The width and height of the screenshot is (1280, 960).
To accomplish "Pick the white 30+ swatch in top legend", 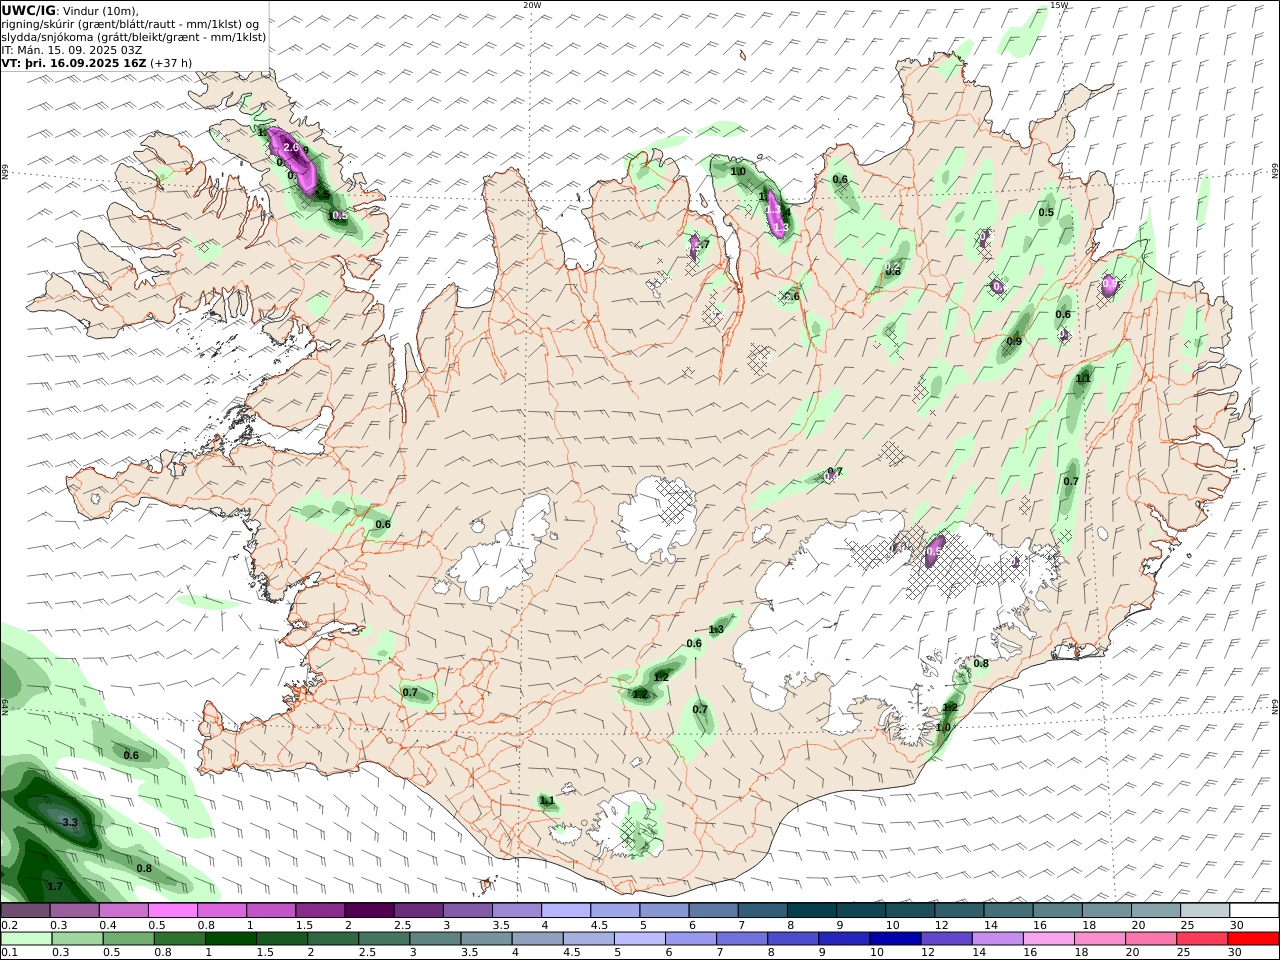I will coord(1254,911).
